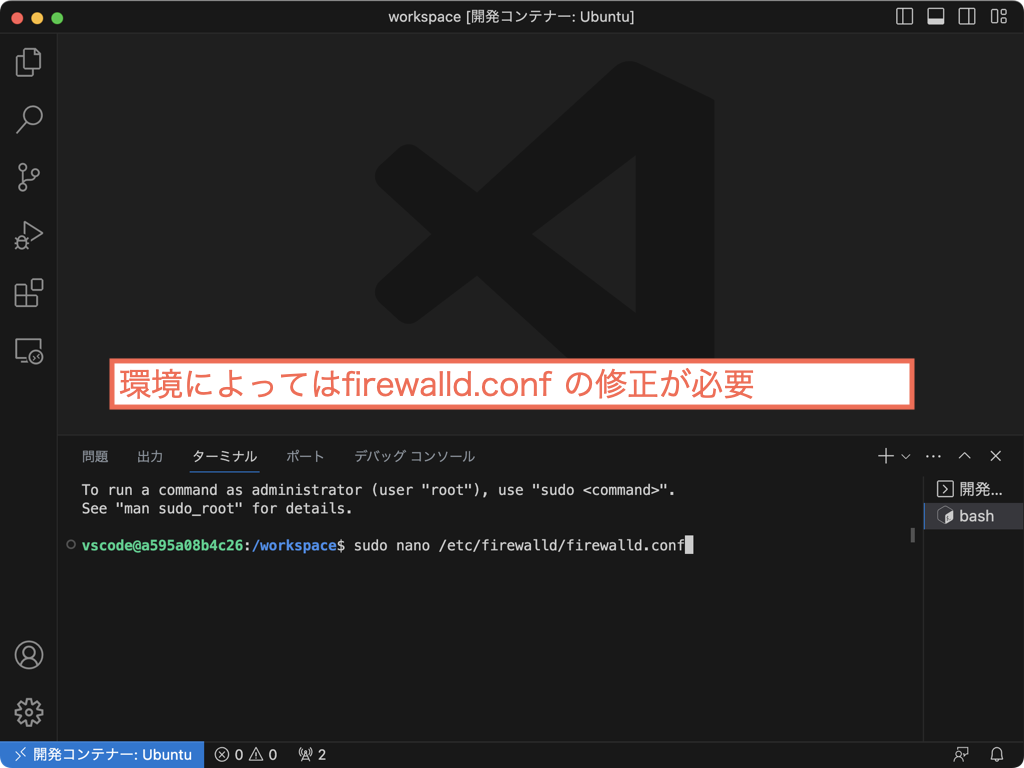Toggle the primary side bar layout button

904,16
